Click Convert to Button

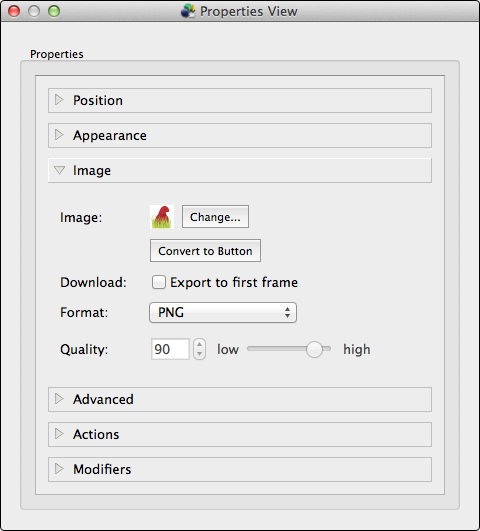tap(205, 251)
